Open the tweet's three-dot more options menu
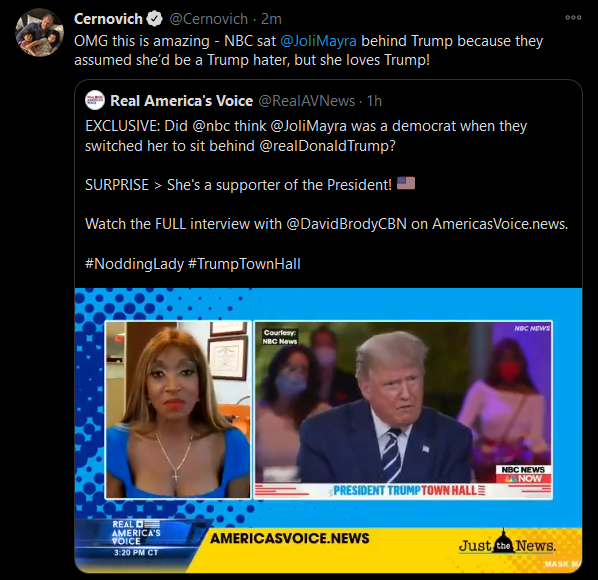Image resolution: width=598 pixels, height=580 pixels. click(573, 18)
